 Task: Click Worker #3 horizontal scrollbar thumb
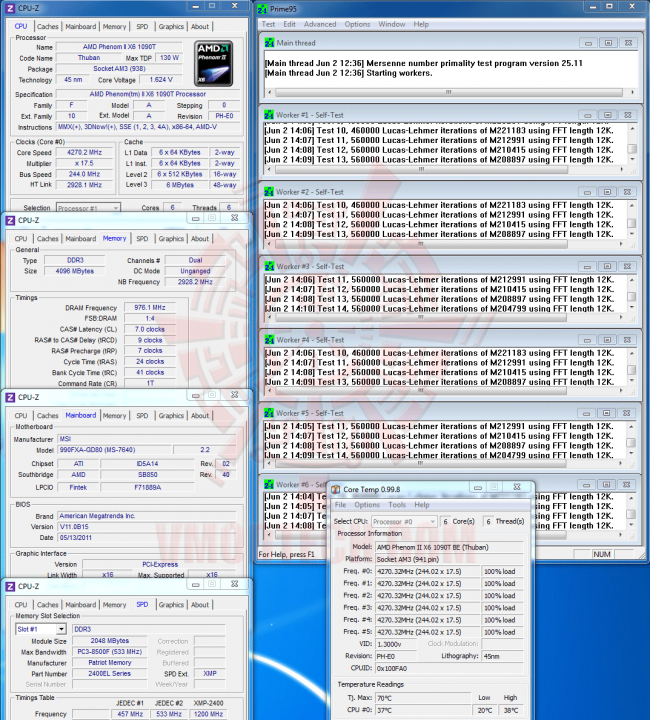(x=421, y=317)
